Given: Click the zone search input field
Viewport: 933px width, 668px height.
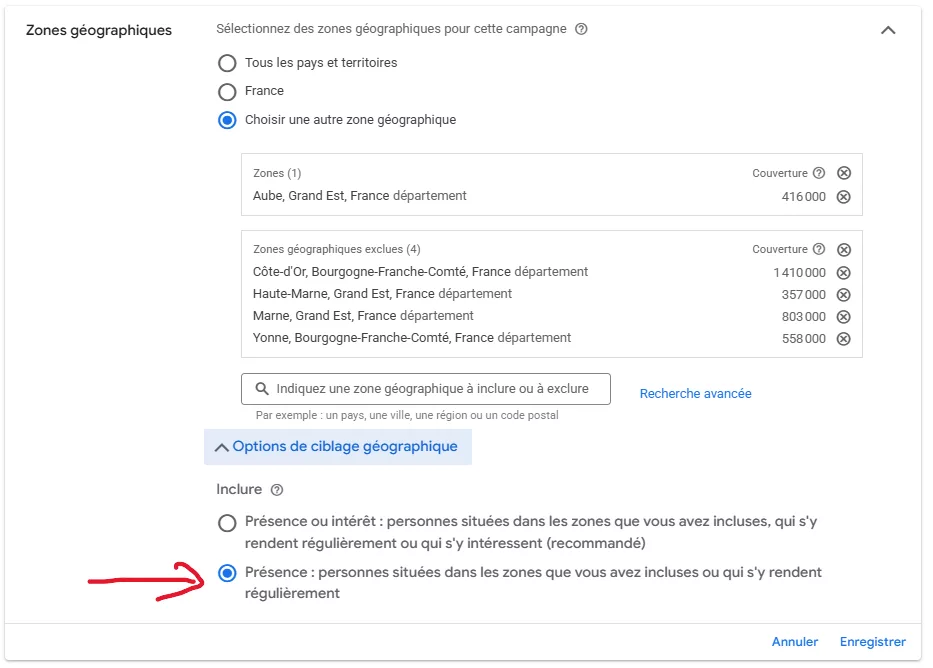Looking at the screenshot, I should (430, 388).
